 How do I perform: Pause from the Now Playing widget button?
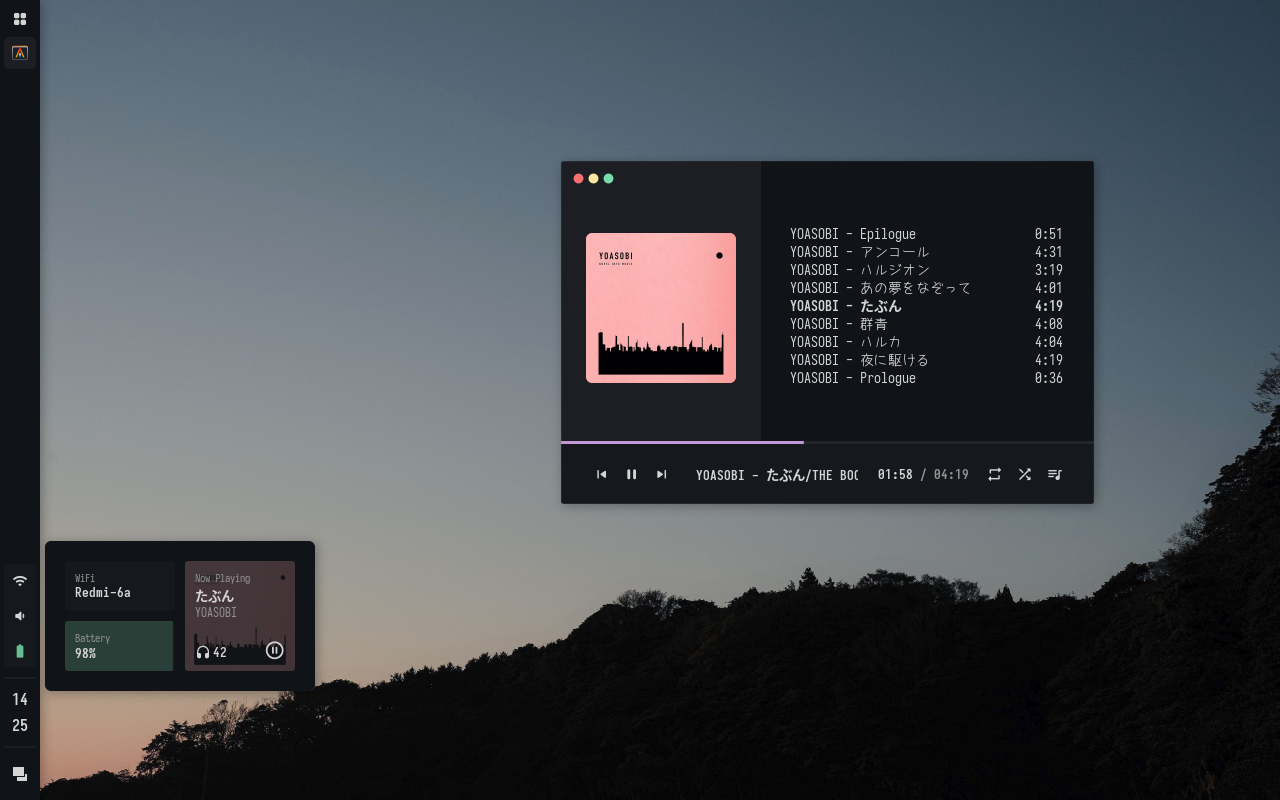275,651
